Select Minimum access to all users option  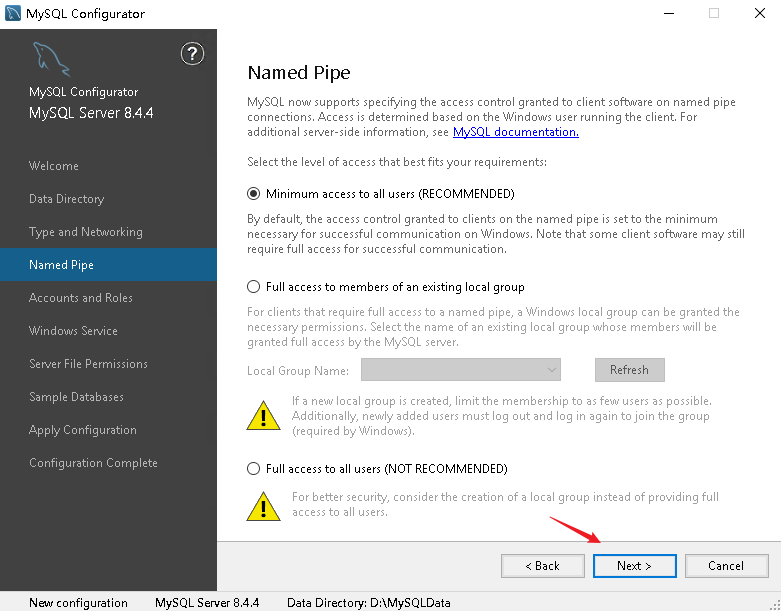coord(381,194)
